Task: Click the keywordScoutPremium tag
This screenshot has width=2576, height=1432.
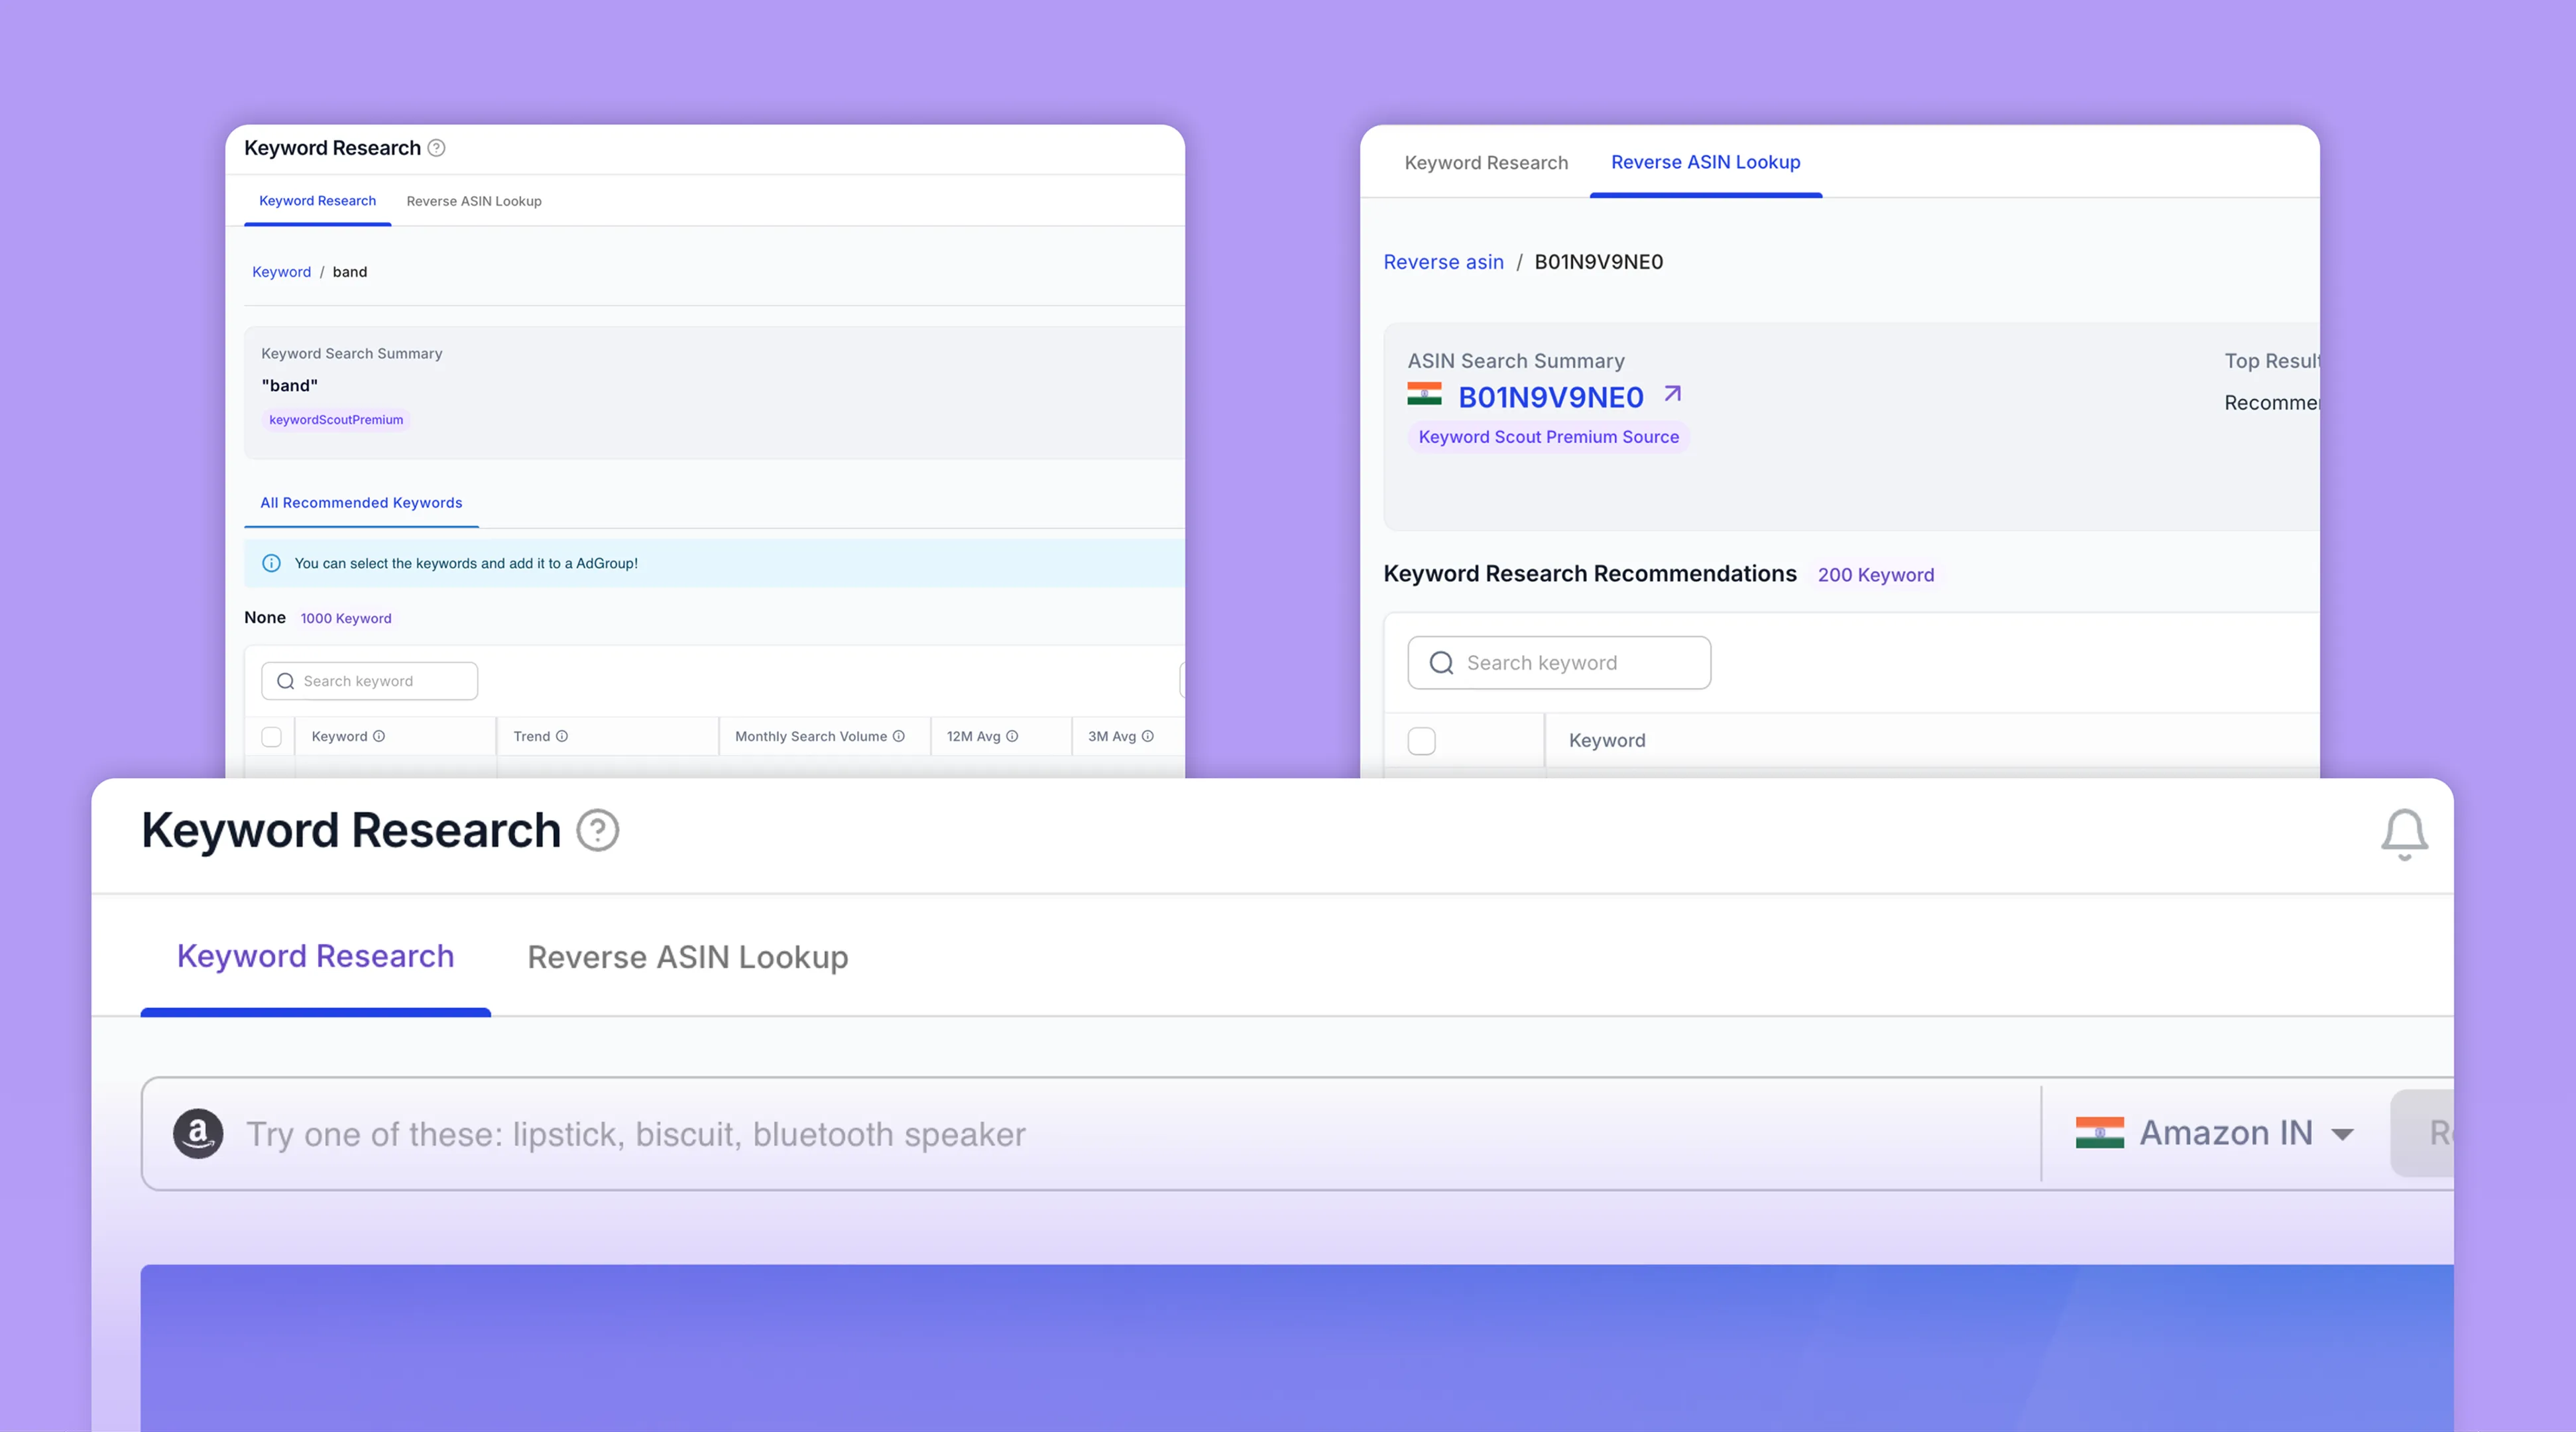Action: (x=336, y=420)
